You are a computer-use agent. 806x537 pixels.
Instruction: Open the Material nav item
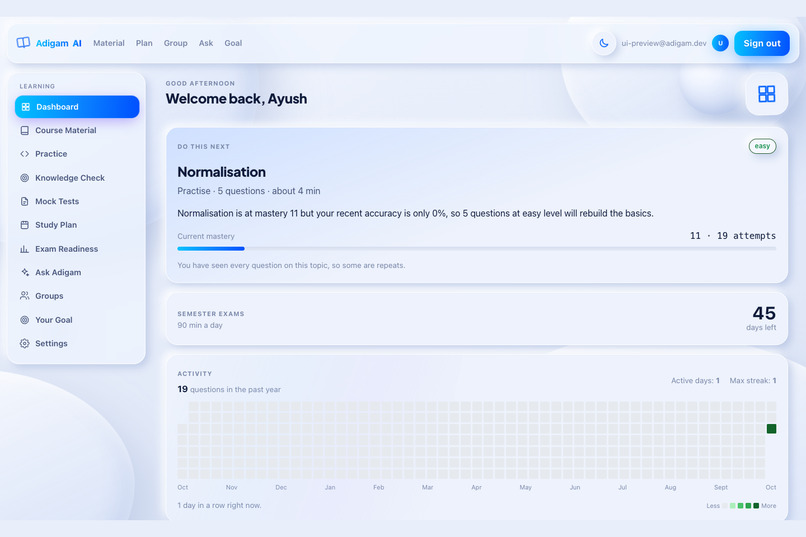(109, 43)
